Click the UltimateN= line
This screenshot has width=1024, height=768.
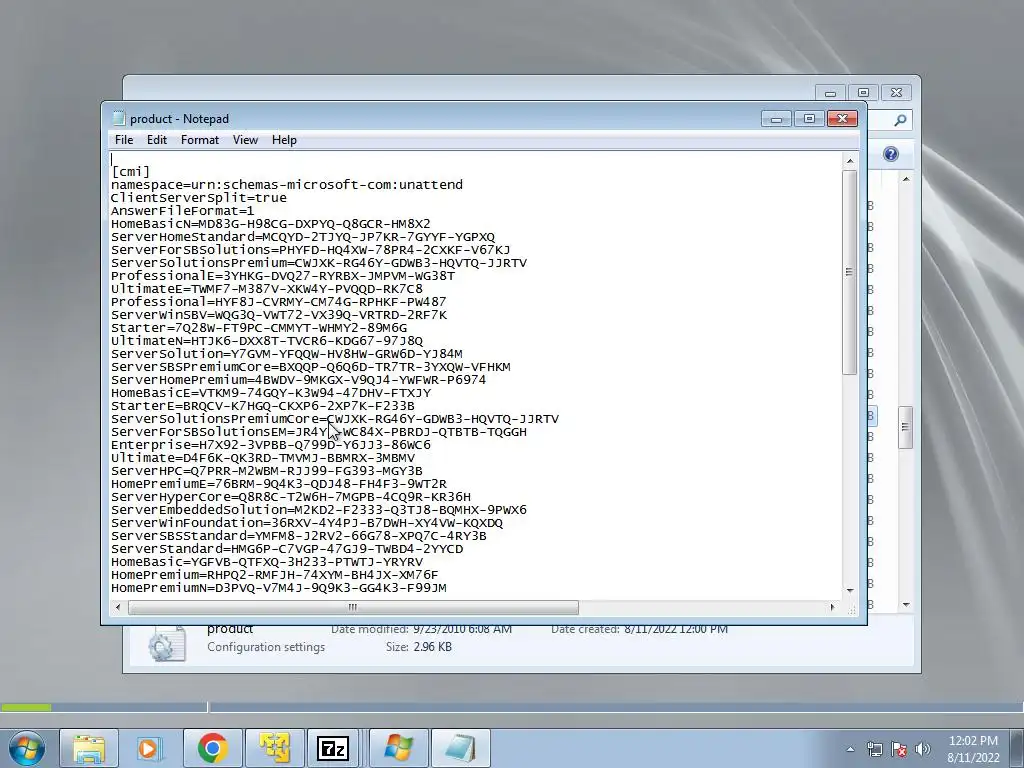266,341
